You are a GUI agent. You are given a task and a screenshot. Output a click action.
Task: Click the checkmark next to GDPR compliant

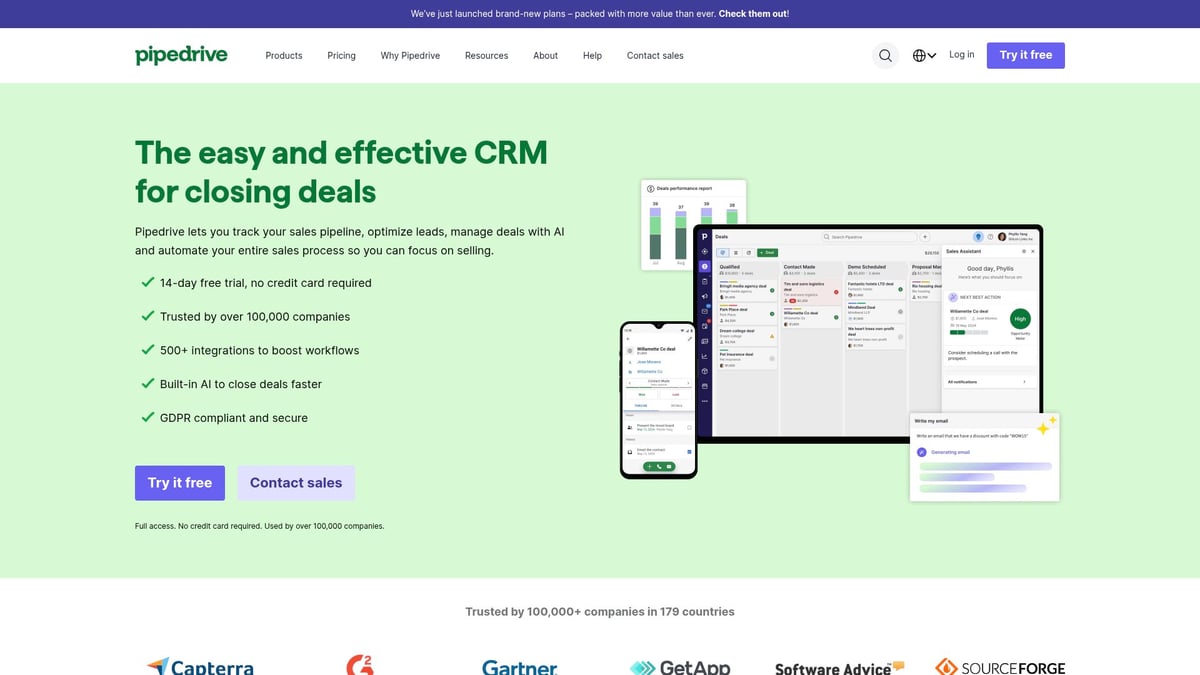(148, 418)
